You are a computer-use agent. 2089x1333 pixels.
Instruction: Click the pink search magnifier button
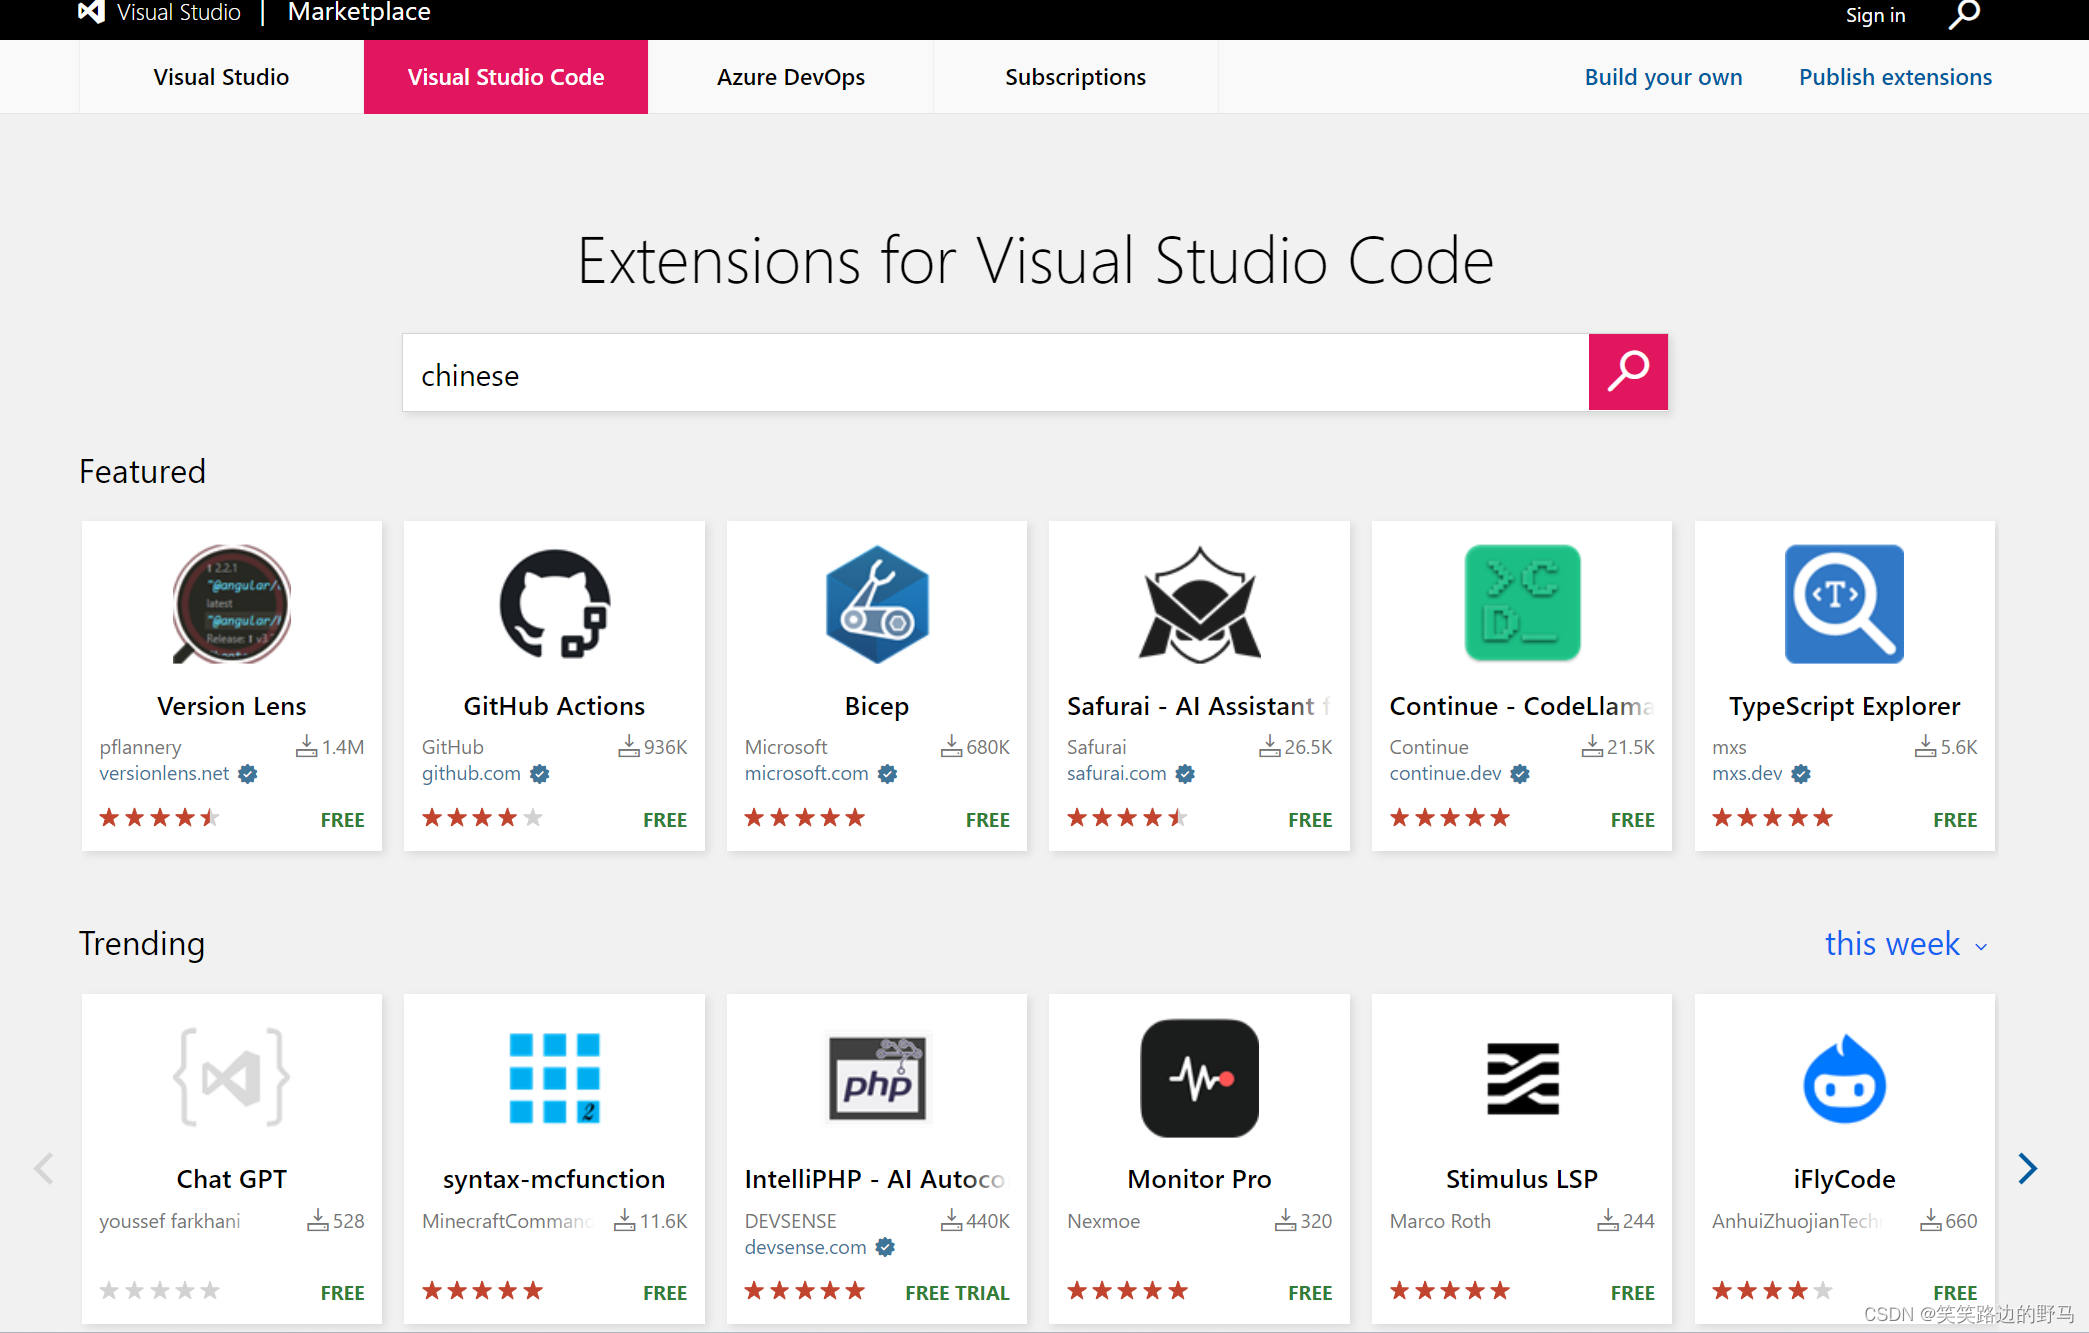coord(1627,372)
